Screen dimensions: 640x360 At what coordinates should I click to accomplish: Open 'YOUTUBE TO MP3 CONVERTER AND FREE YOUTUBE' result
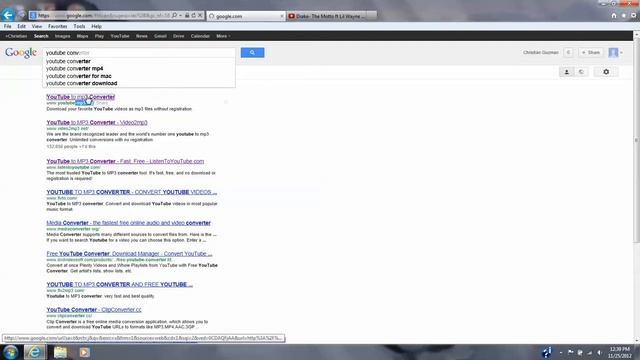click(x=119, y=284)
